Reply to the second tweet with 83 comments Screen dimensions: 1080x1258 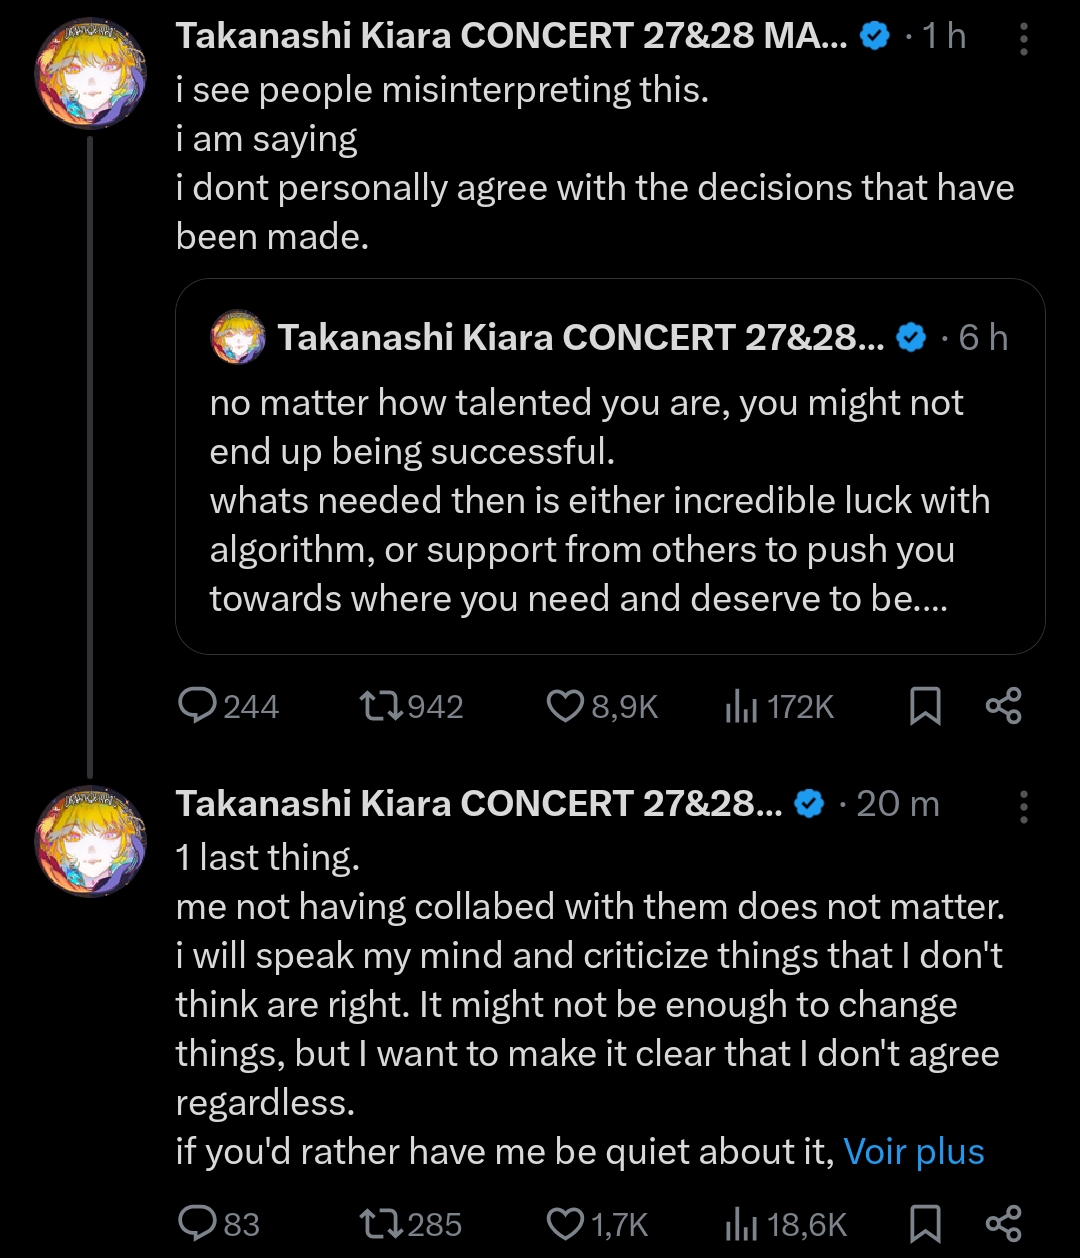coord(198,1223)
